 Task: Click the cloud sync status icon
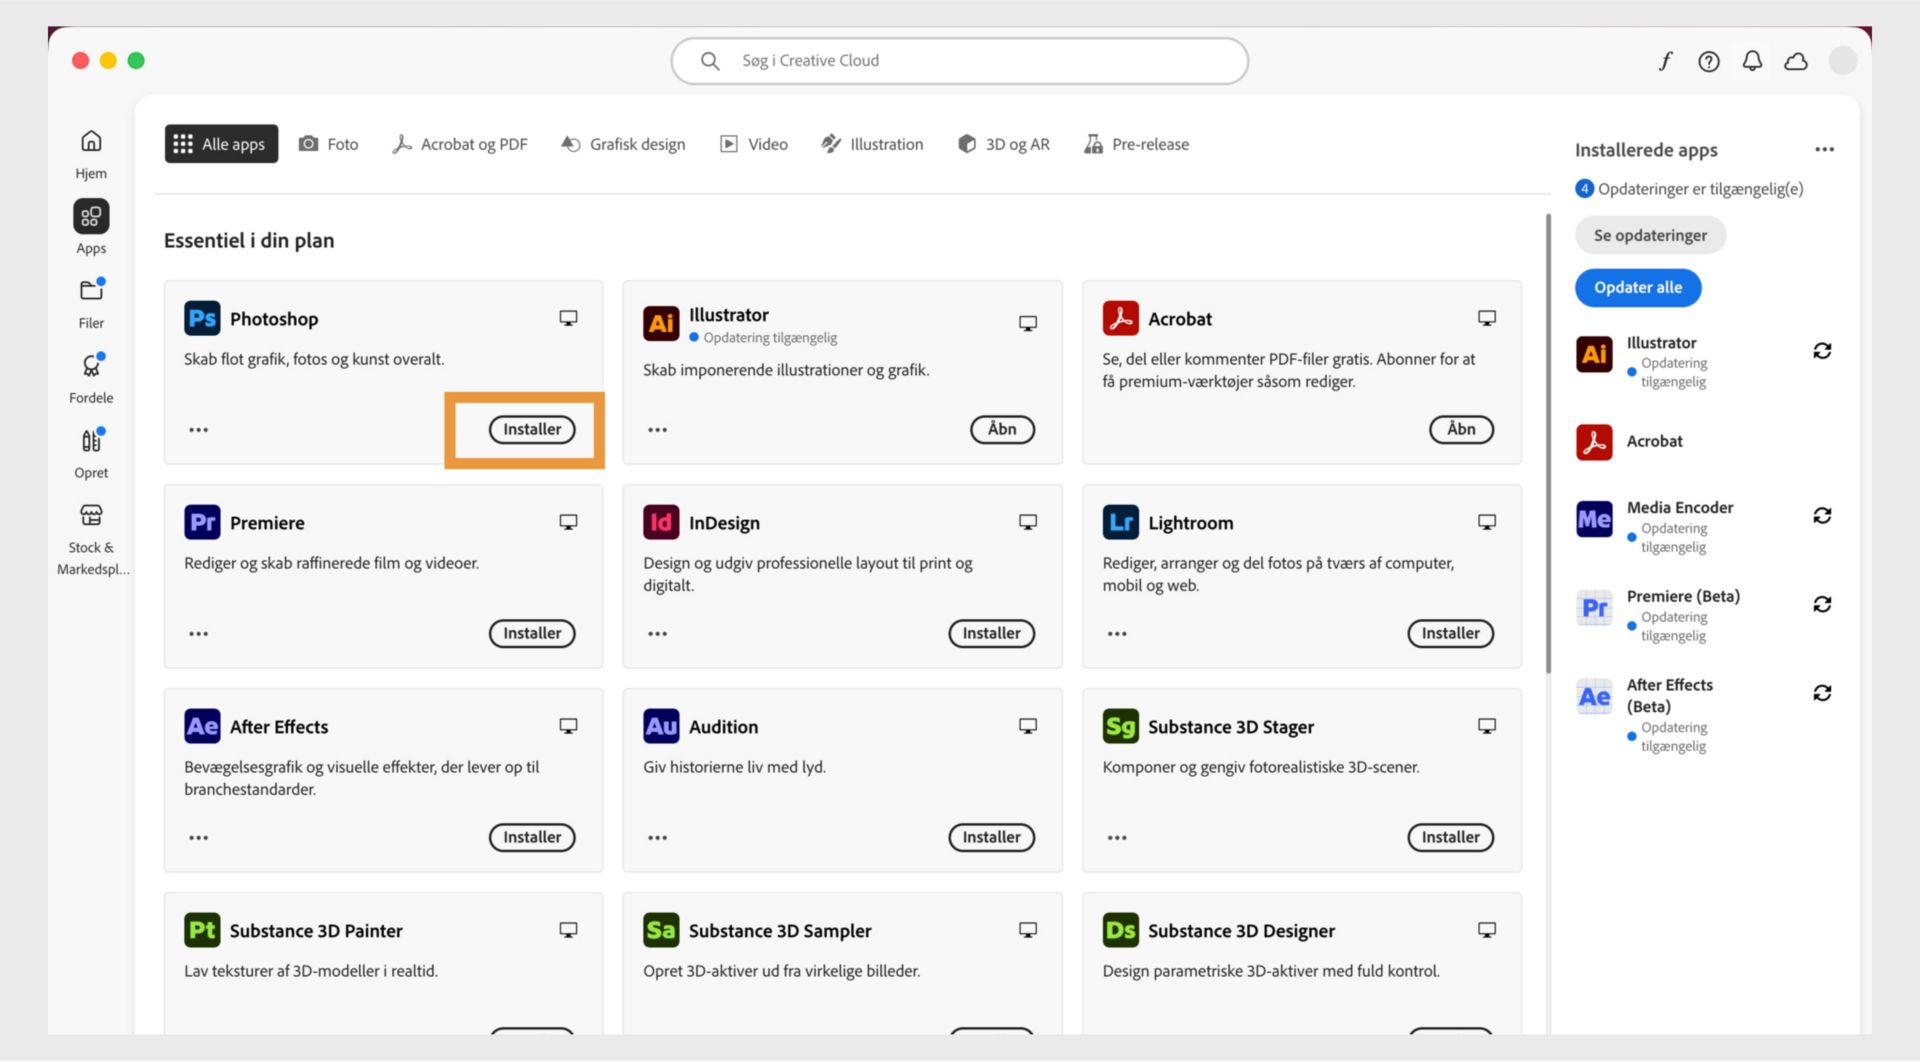[1796, 62]
